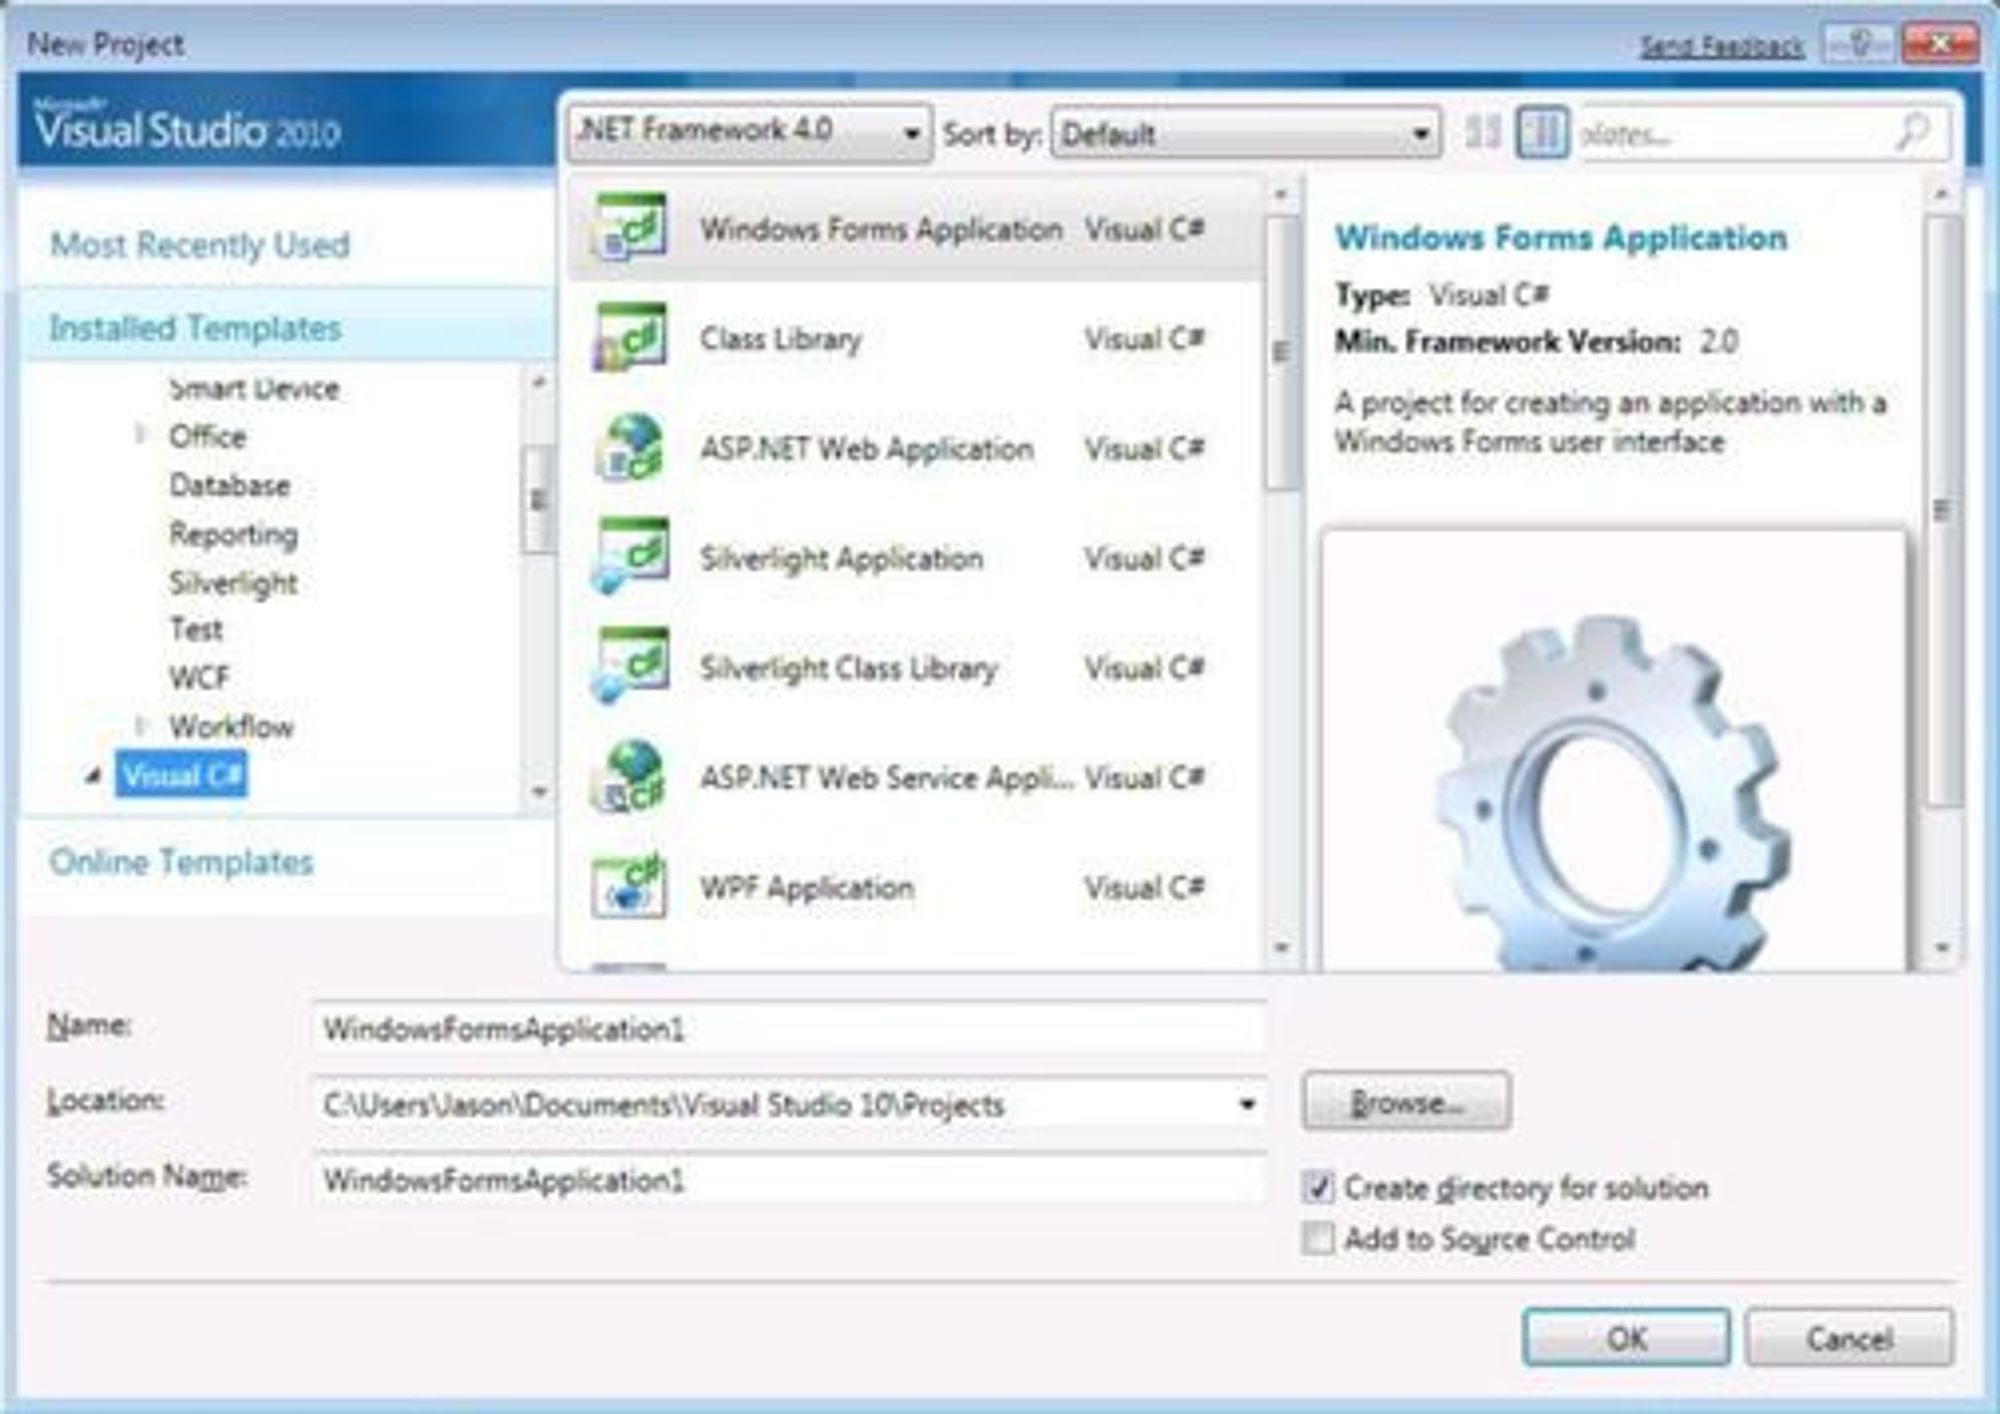Select the Visual C# tree item
Image resolution: width=2000 pixels, height=1414 pixels.
[x=181, y=775]
